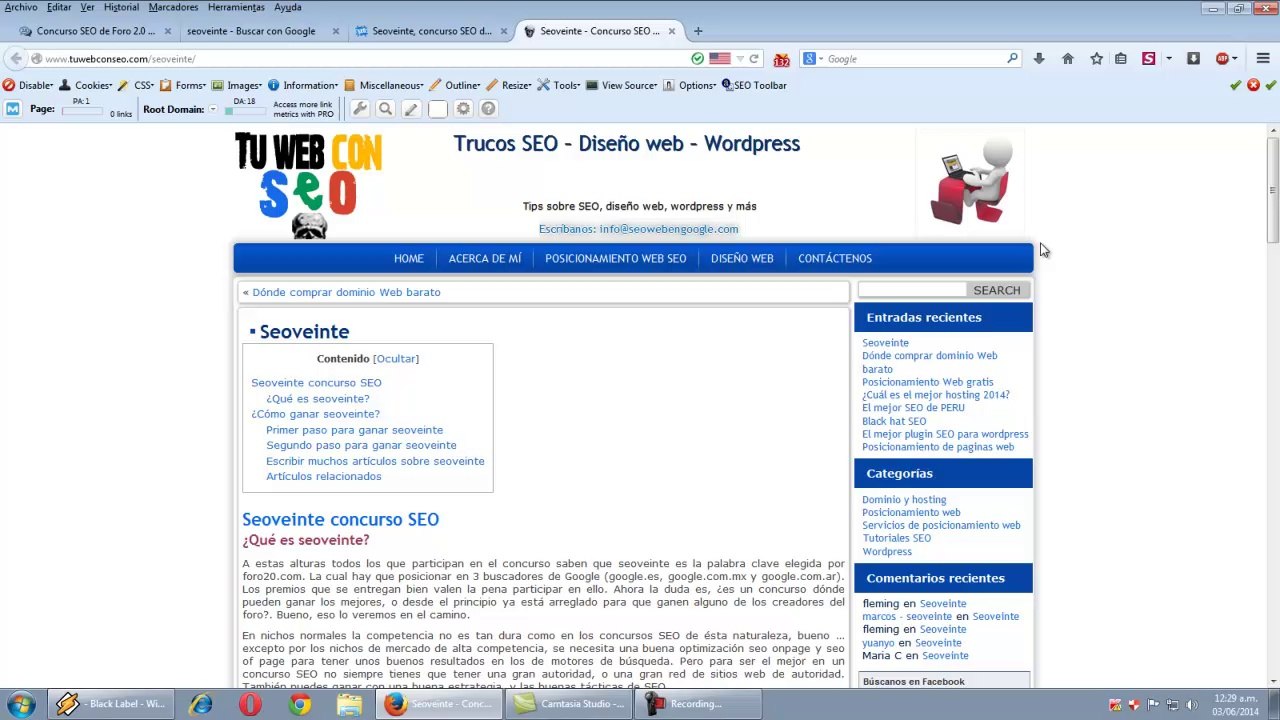Open the Black hat SEO recent entry
This screenshot has height=720, width=1280.
click(x=894, y=421)
